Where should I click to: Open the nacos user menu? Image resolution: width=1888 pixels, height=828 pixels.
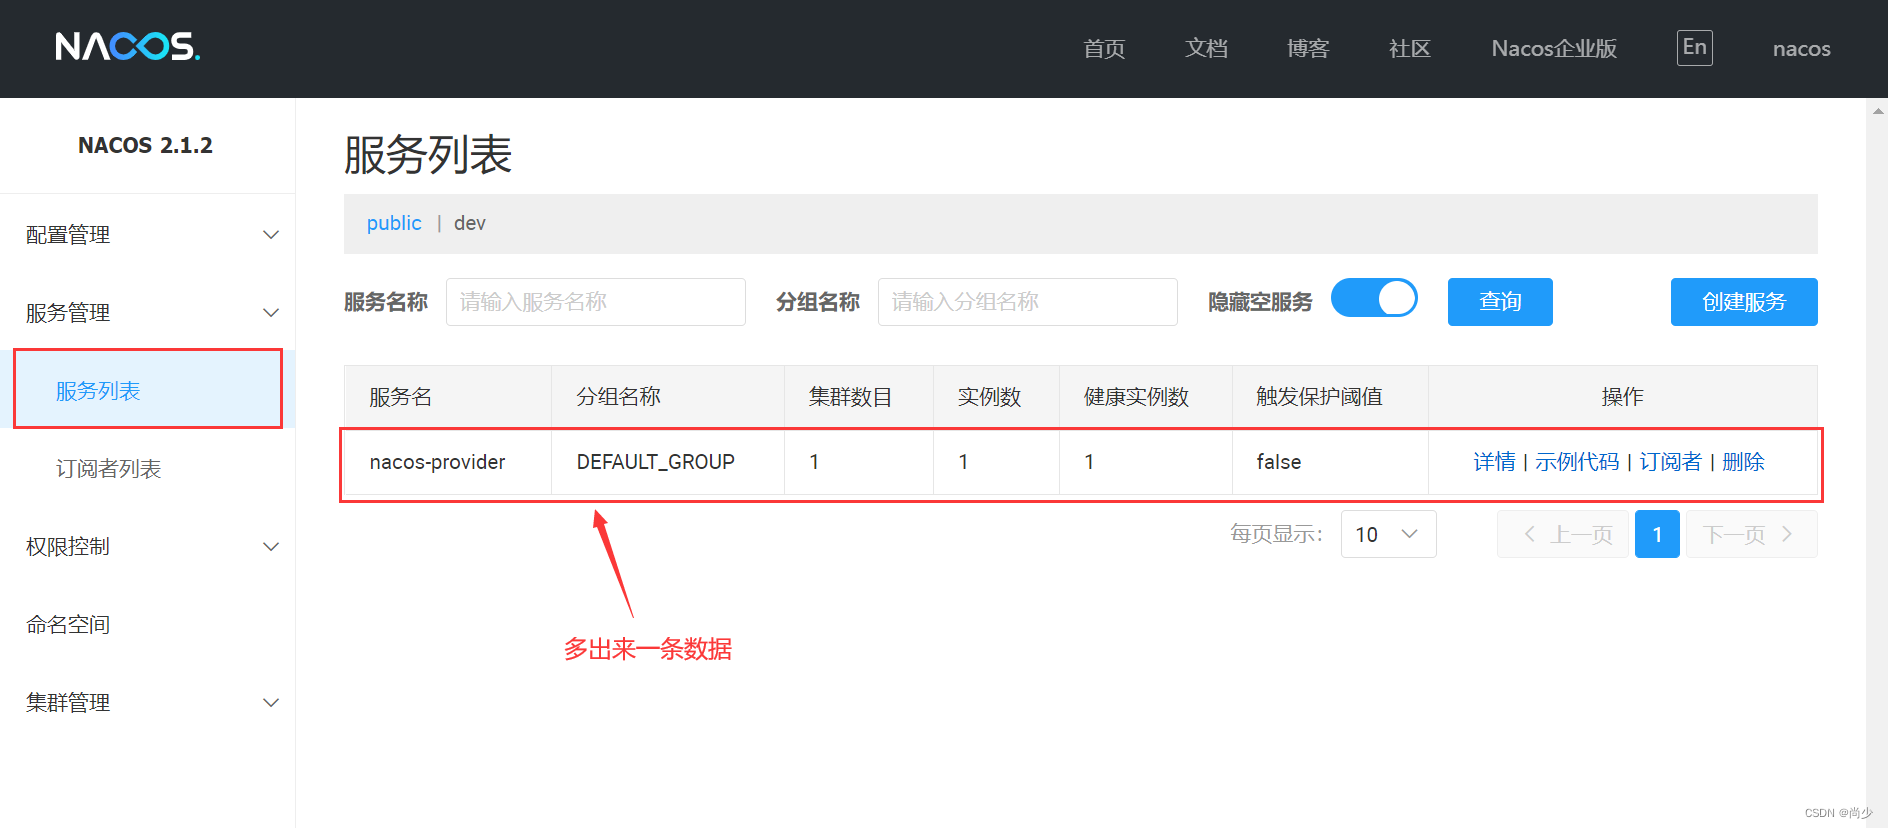[x=1801, y=49]
